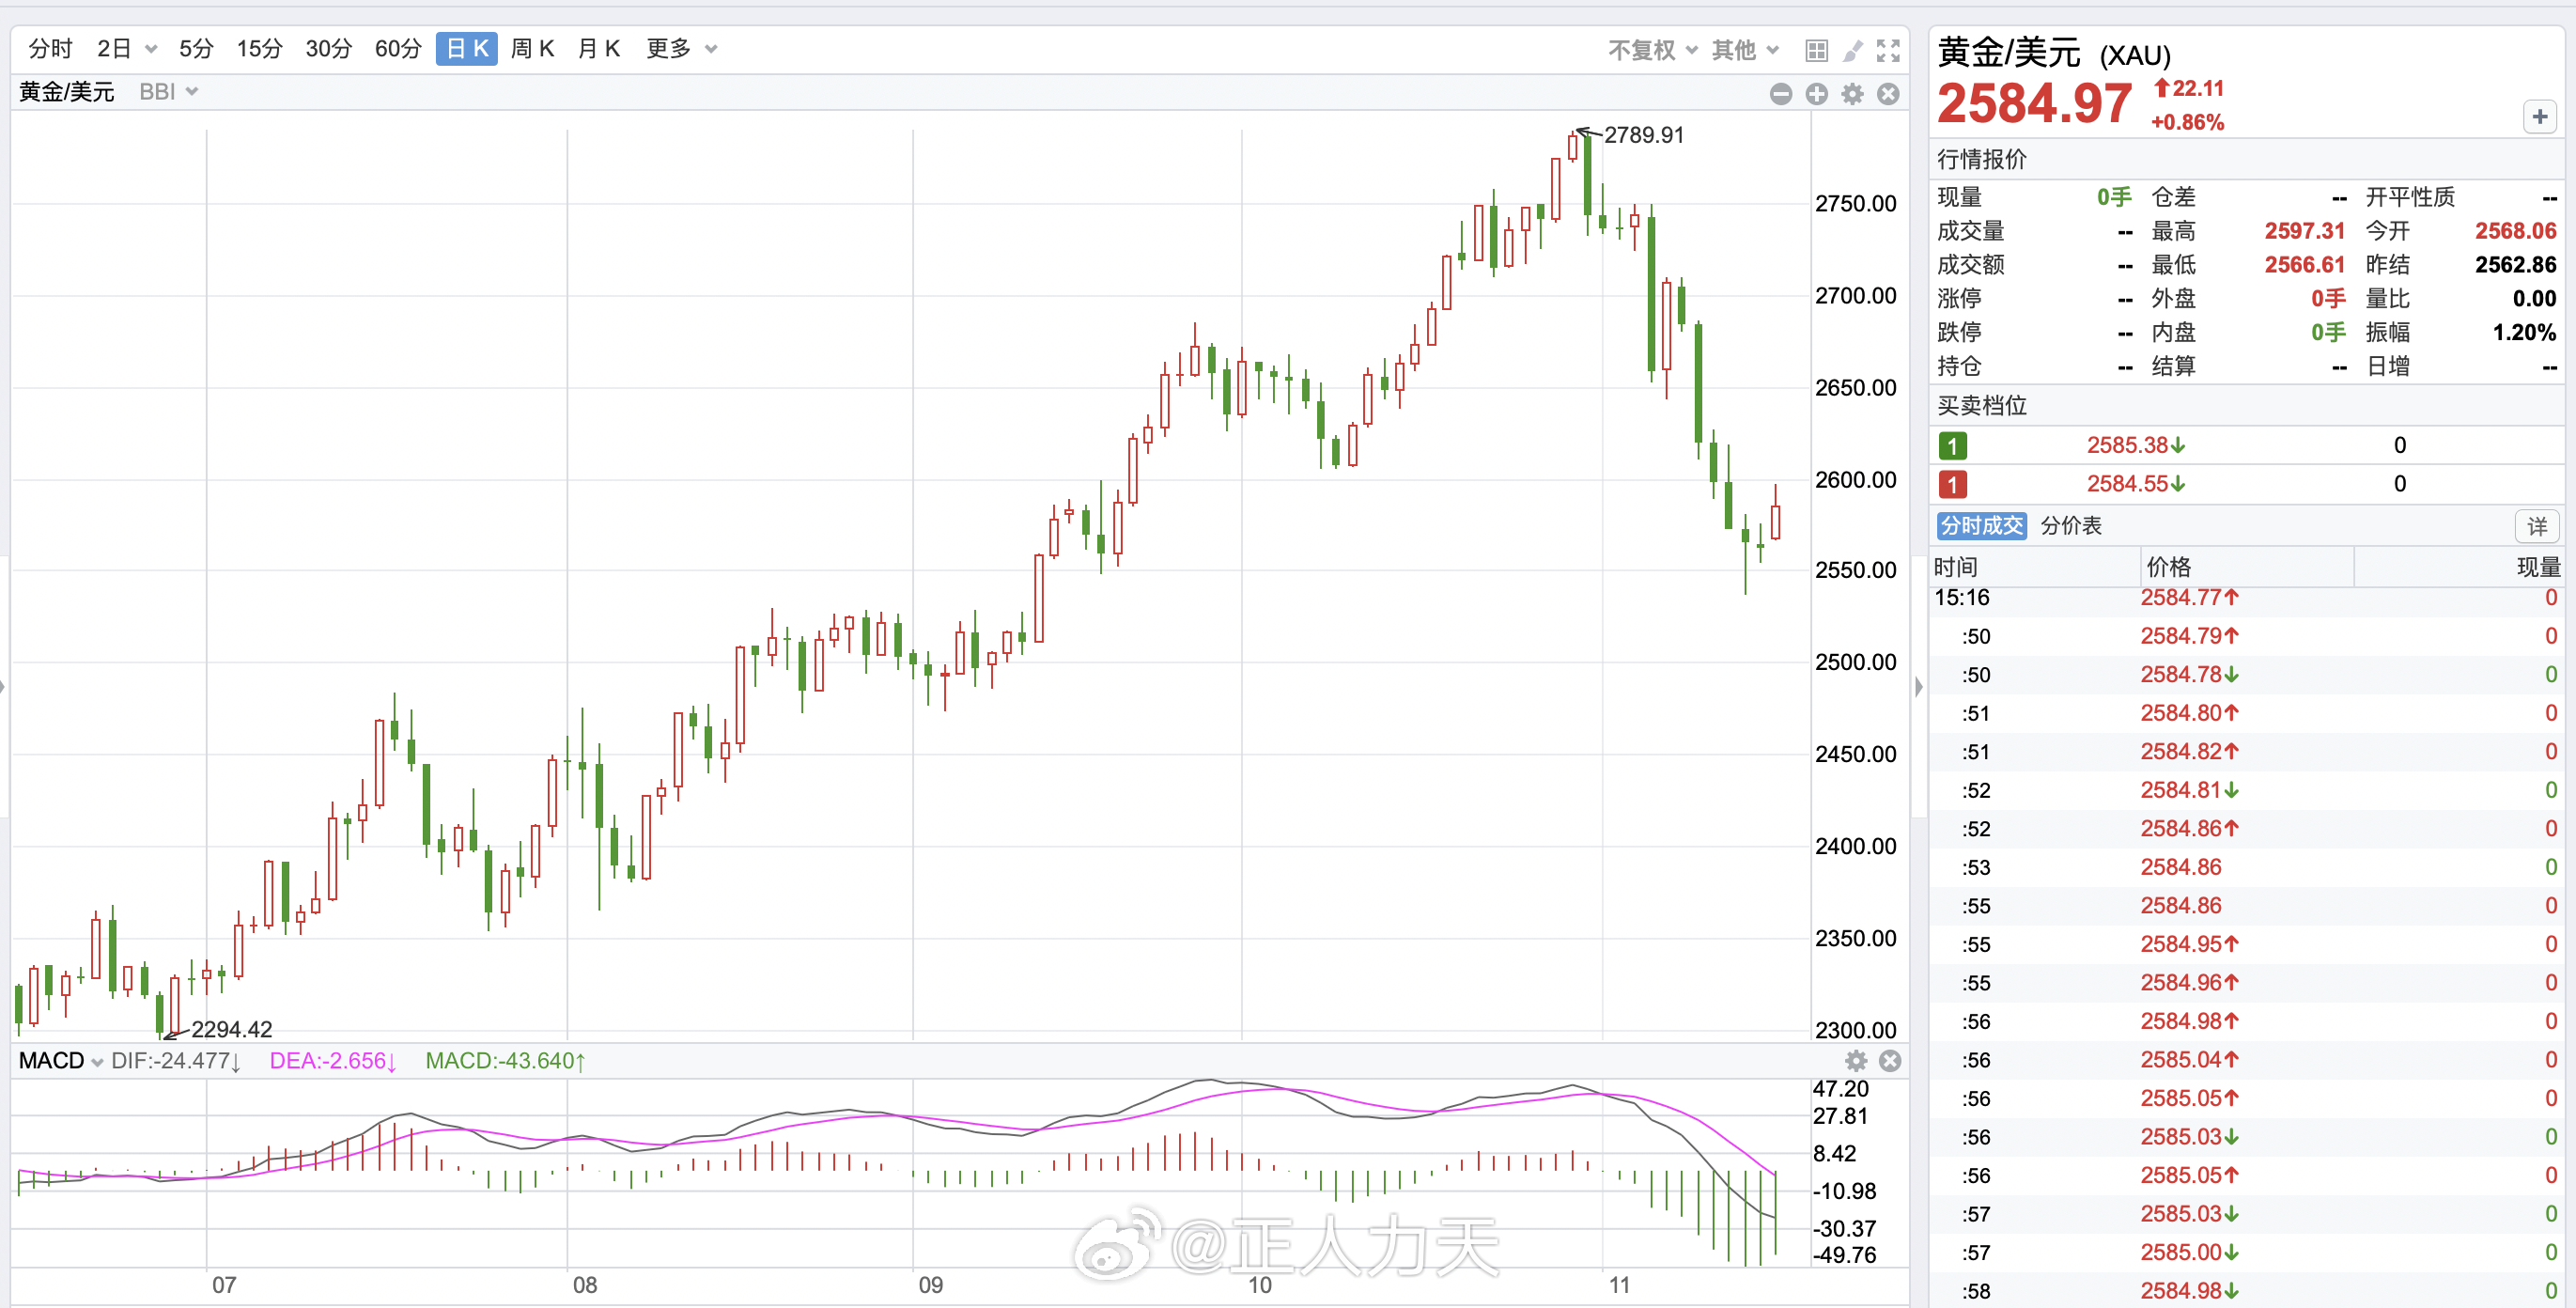Image resolution: width=2576 pixels, height=1308 pixels.
Task: Open main chart settings gear
Action: point(1852,94)
